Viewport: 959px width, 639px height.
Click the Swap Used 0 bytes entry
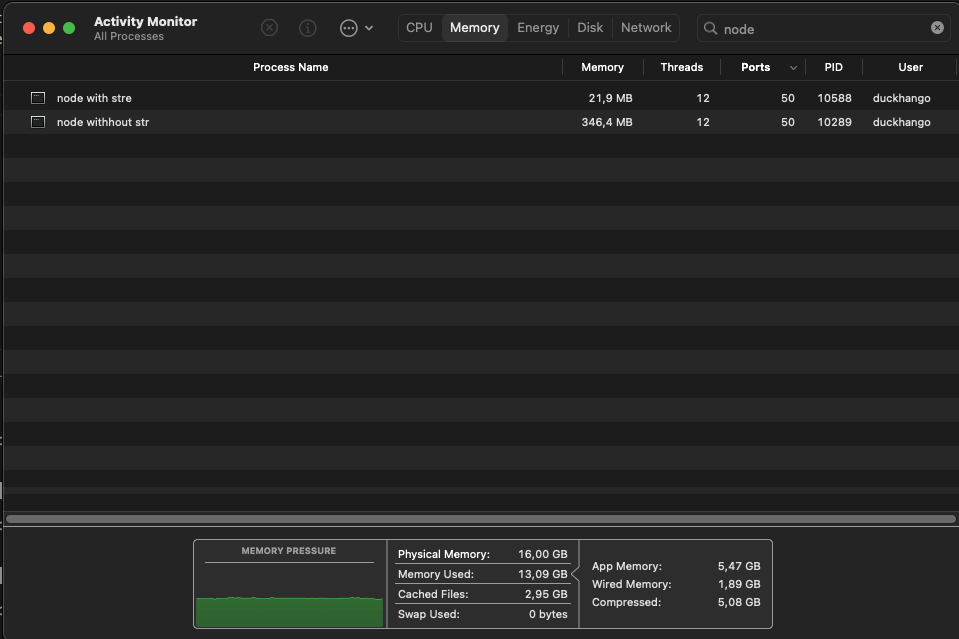coord(483,614)
